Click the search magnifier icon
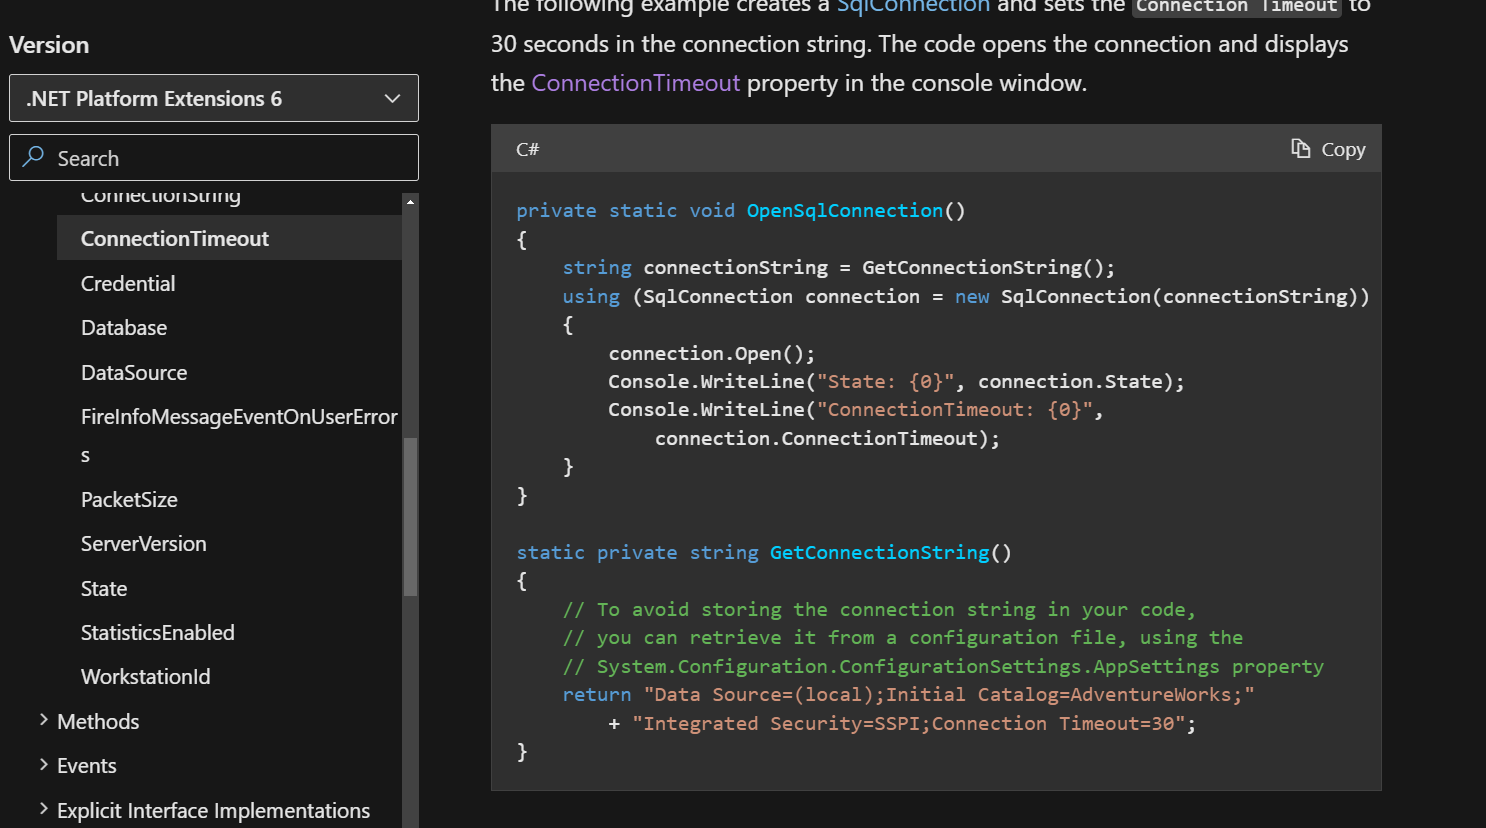 tap(34, 157)
